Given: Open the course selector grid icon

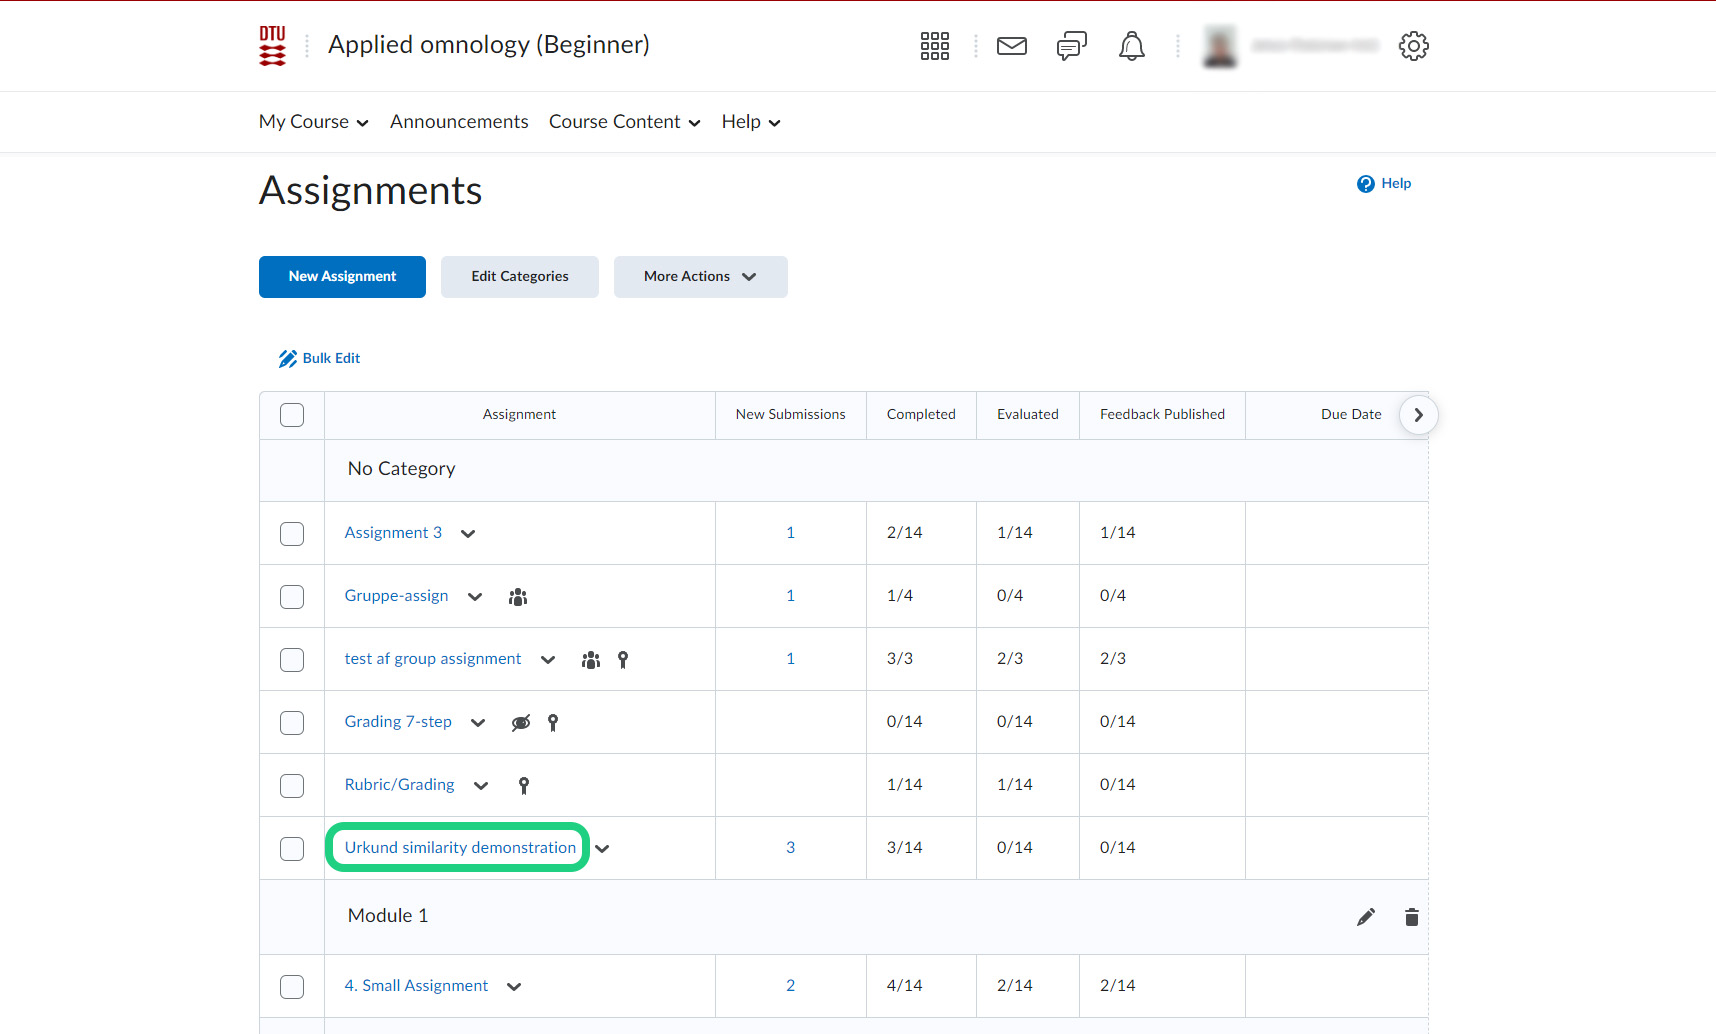Looking at the screenshot, I should (x=934, y=46).
